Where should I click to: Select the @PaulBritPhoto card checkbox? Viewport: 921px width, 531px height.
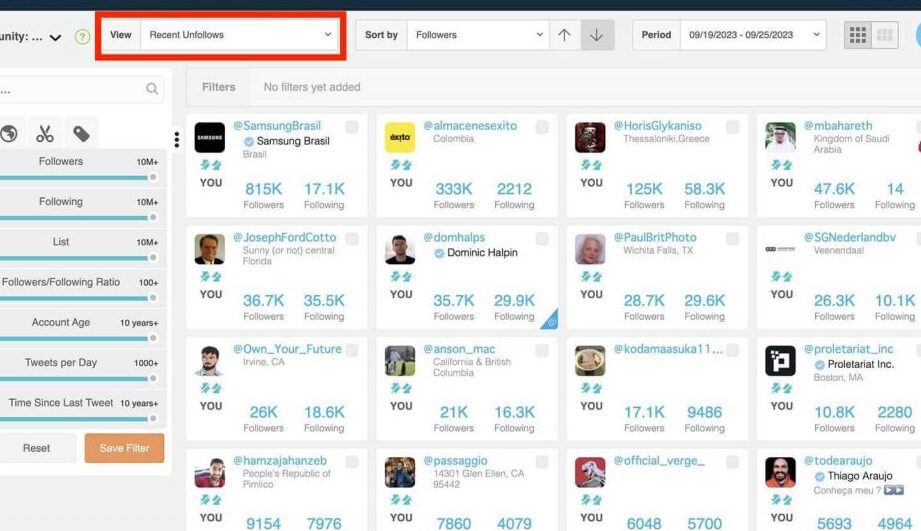coord(732,238)
